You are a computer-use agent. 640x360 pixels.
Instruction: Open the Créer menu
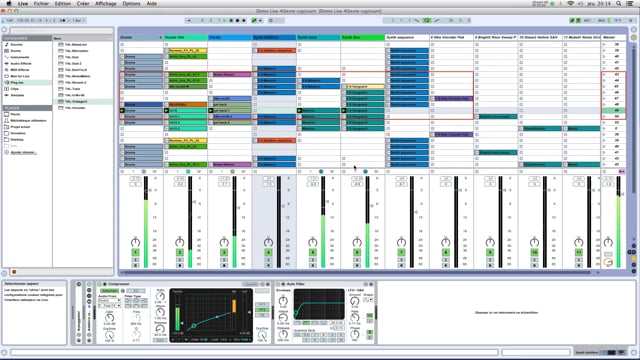pyautogui.click(x=83, y=3)
